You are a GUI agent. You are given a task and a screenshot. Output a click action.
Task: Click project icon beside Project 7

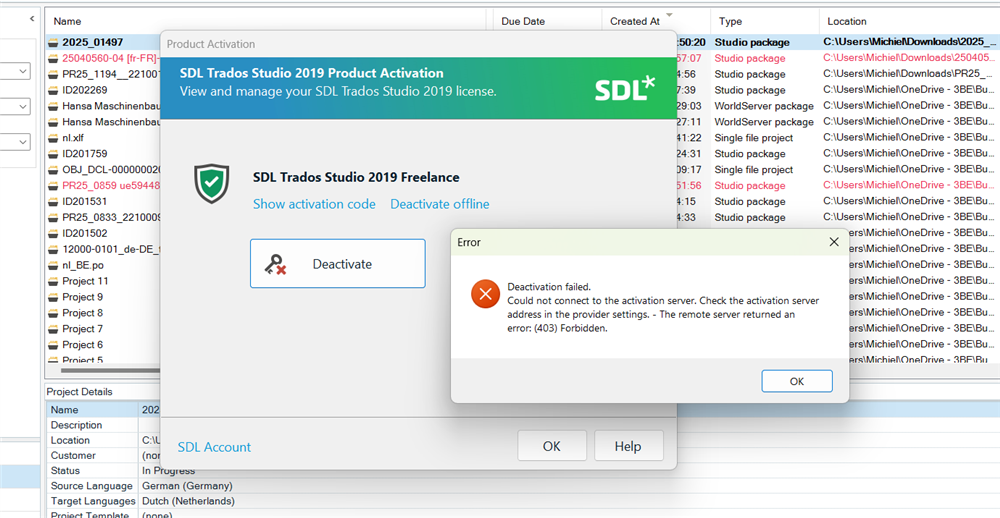click(54, 329)
